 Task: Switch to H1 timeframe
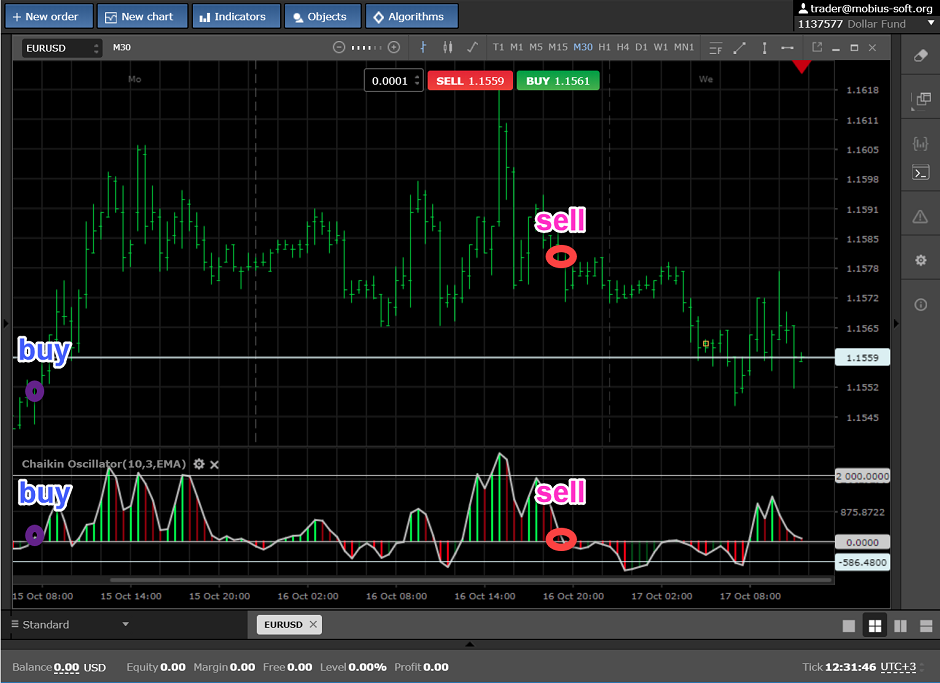(604, 47)
